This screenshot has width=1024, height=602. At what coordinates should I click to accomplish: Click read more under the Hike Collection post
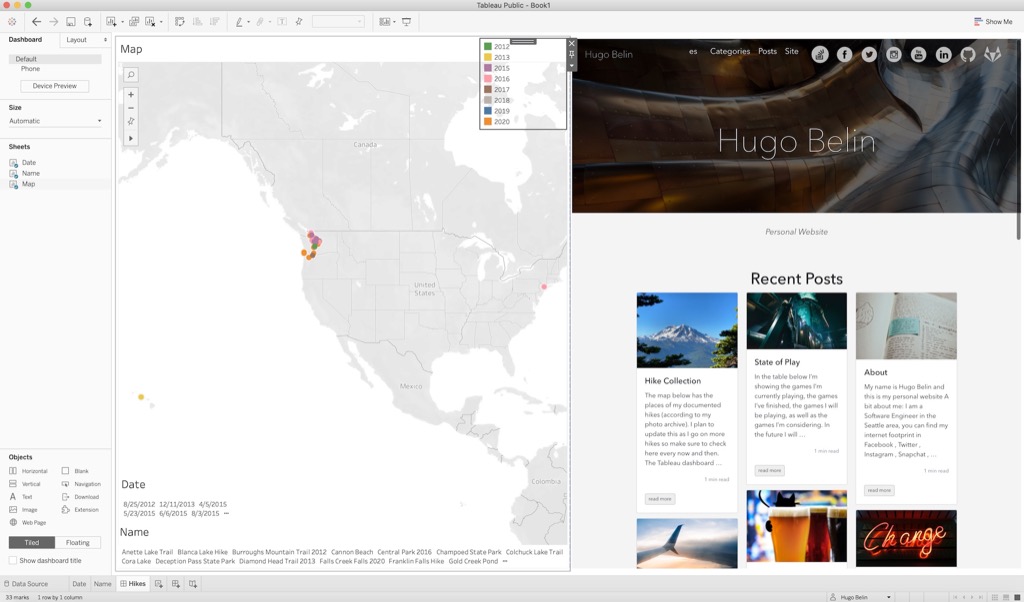[x=659, y=498]
